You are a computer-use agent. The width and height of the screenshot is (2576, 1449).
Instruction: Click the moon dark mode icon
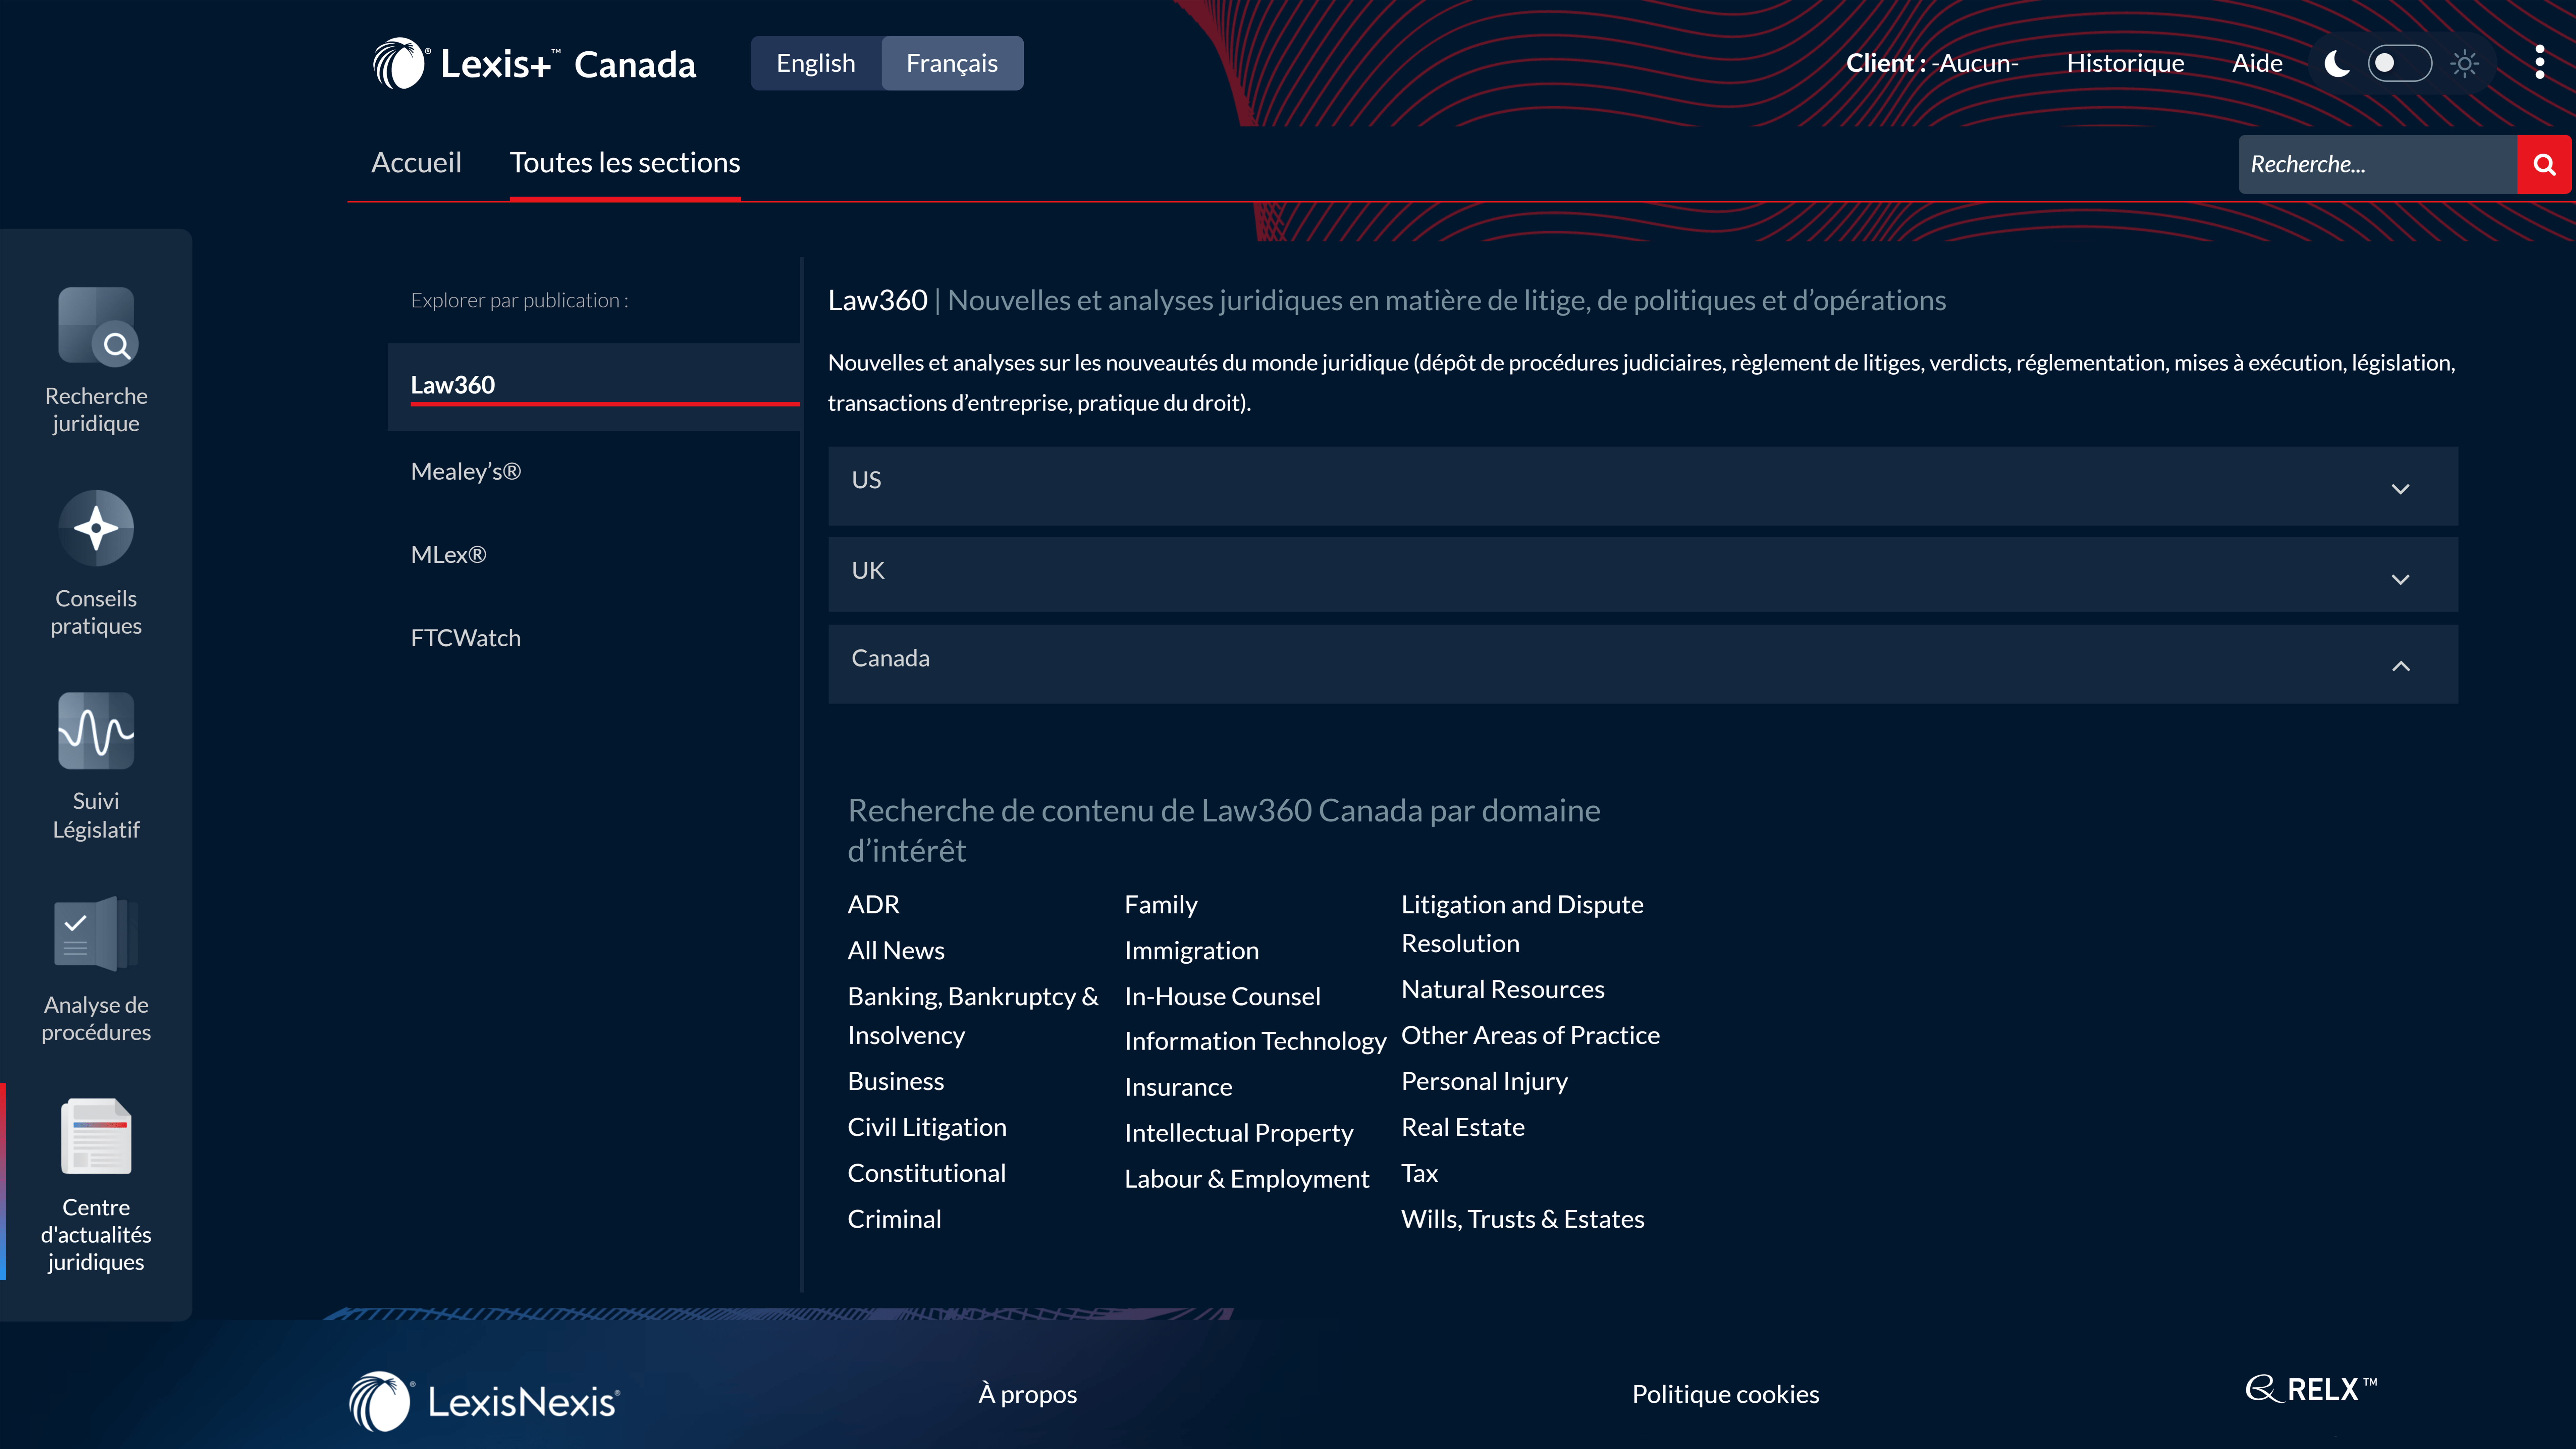[x=2337, y=64]
